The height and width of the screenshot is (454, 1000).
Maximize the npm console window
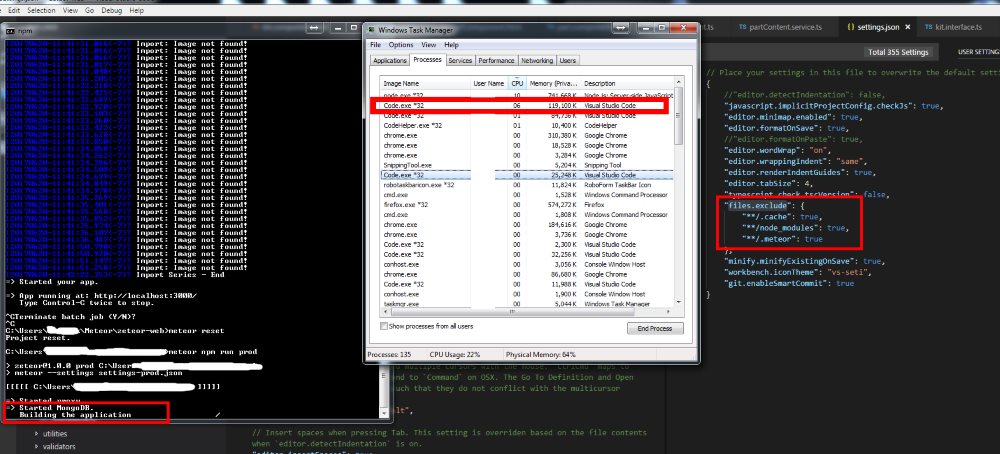tap(355, 29)
